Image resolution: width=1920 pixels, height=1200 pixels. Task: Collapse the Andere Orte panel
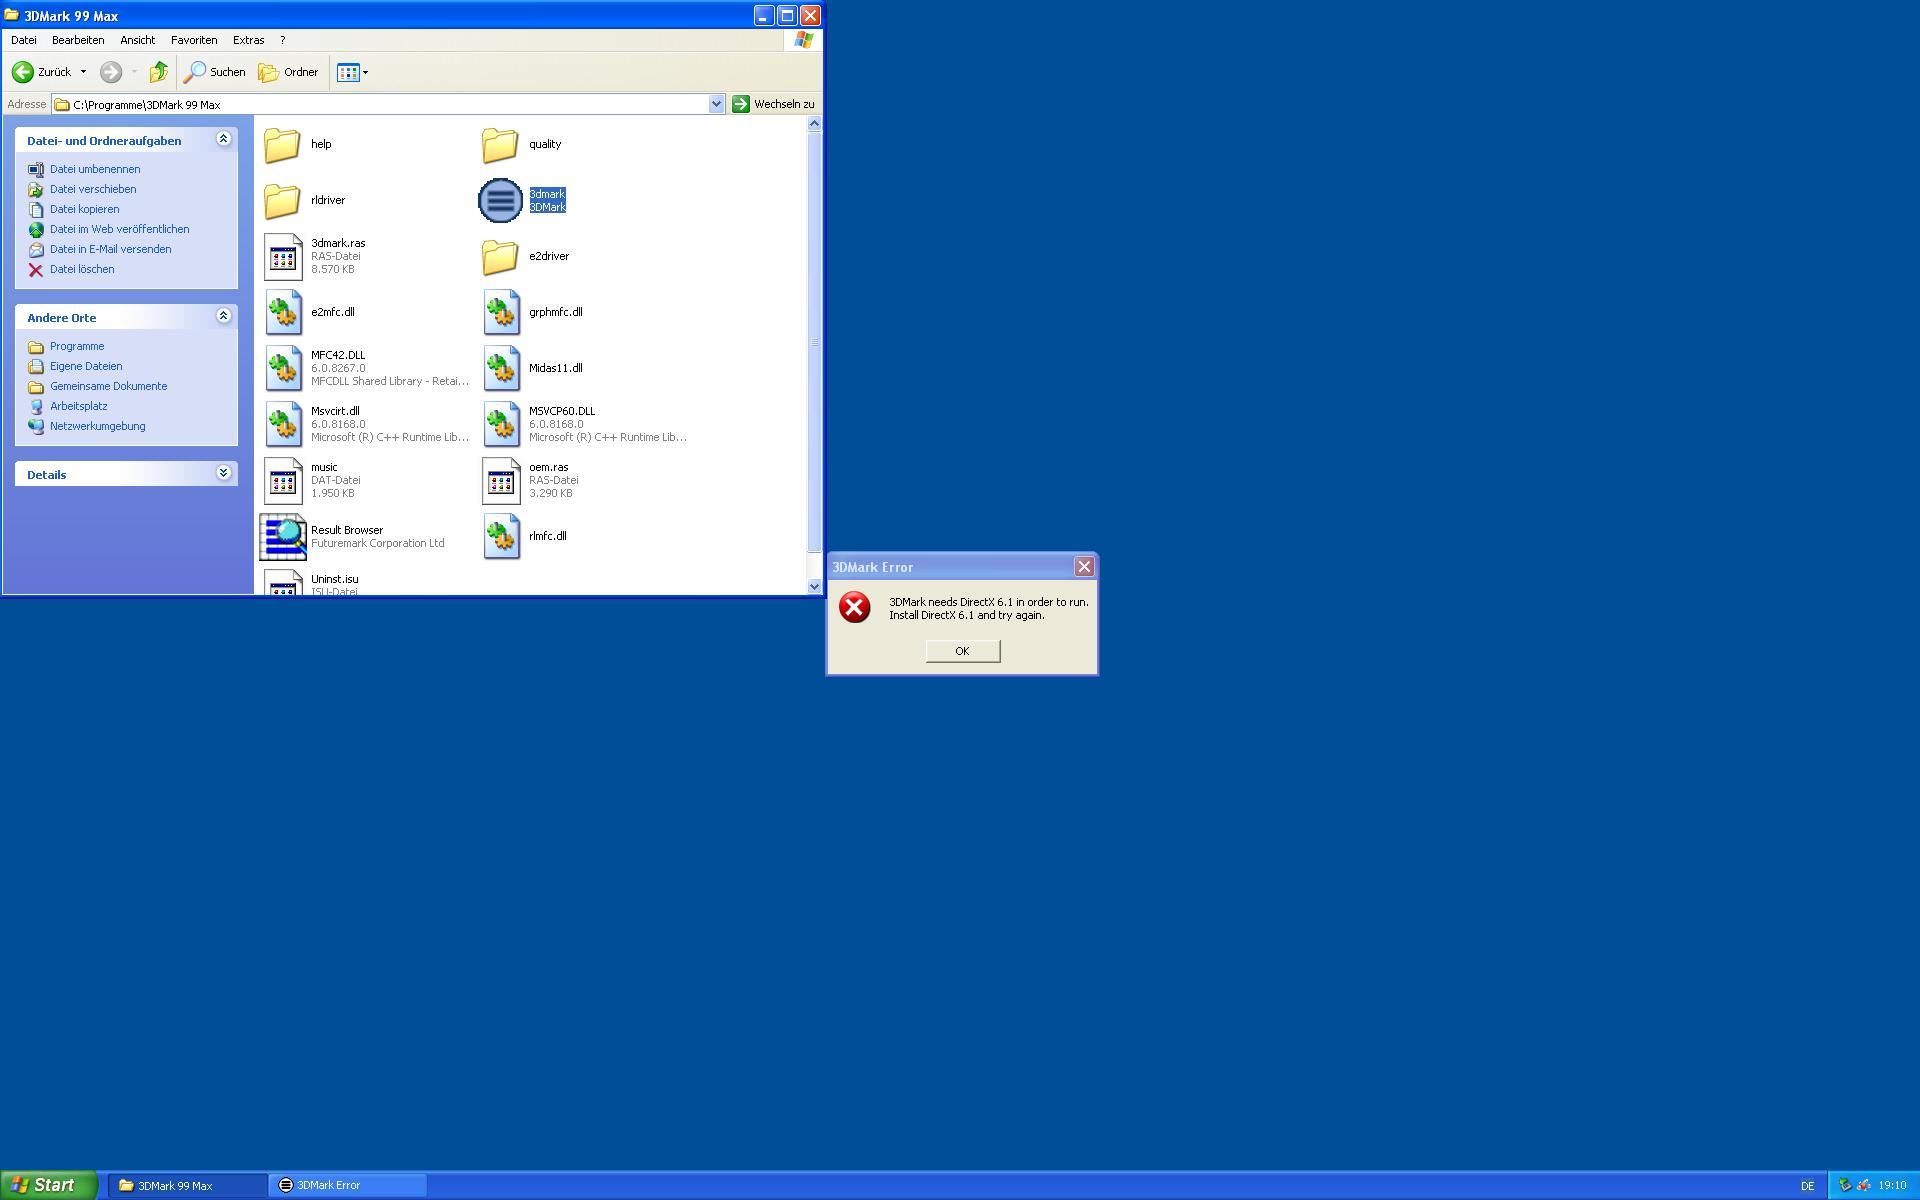click(223, 316)
